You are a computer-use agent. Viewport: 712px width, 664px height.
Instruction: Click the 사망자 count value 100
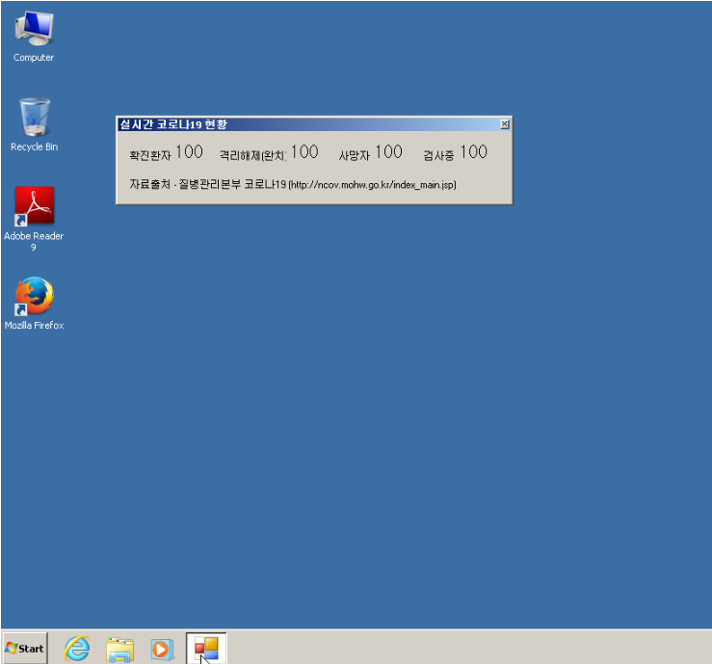[388, 152]
